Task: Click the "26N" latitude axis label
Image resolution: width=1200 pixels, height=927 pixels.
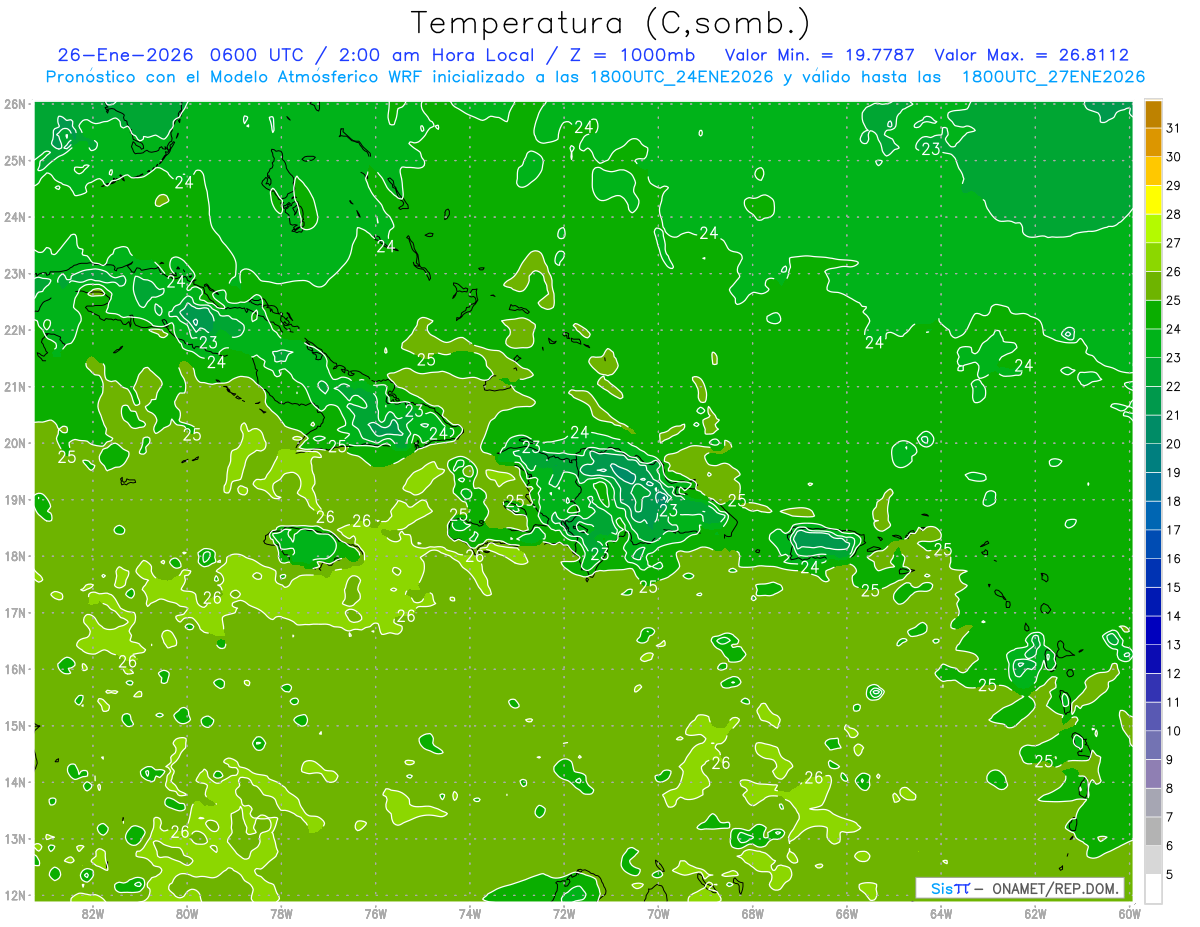Action: click(15, 104)
